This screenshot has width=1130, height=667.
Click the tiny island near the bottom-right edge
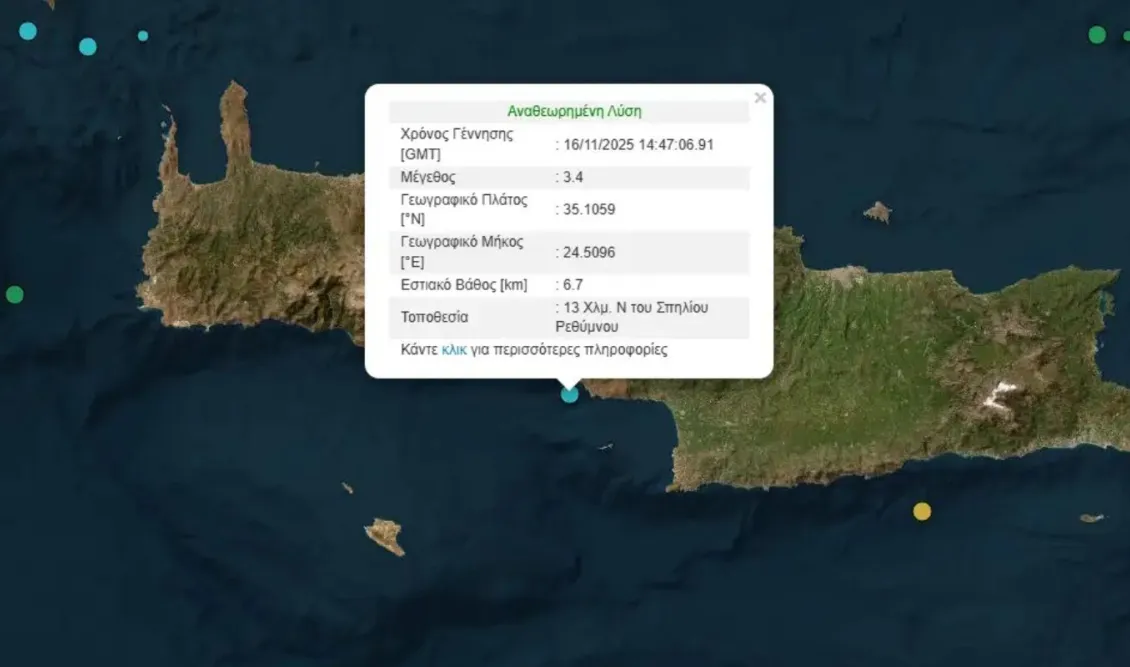pyautogui.click(x=1091, y=518)
